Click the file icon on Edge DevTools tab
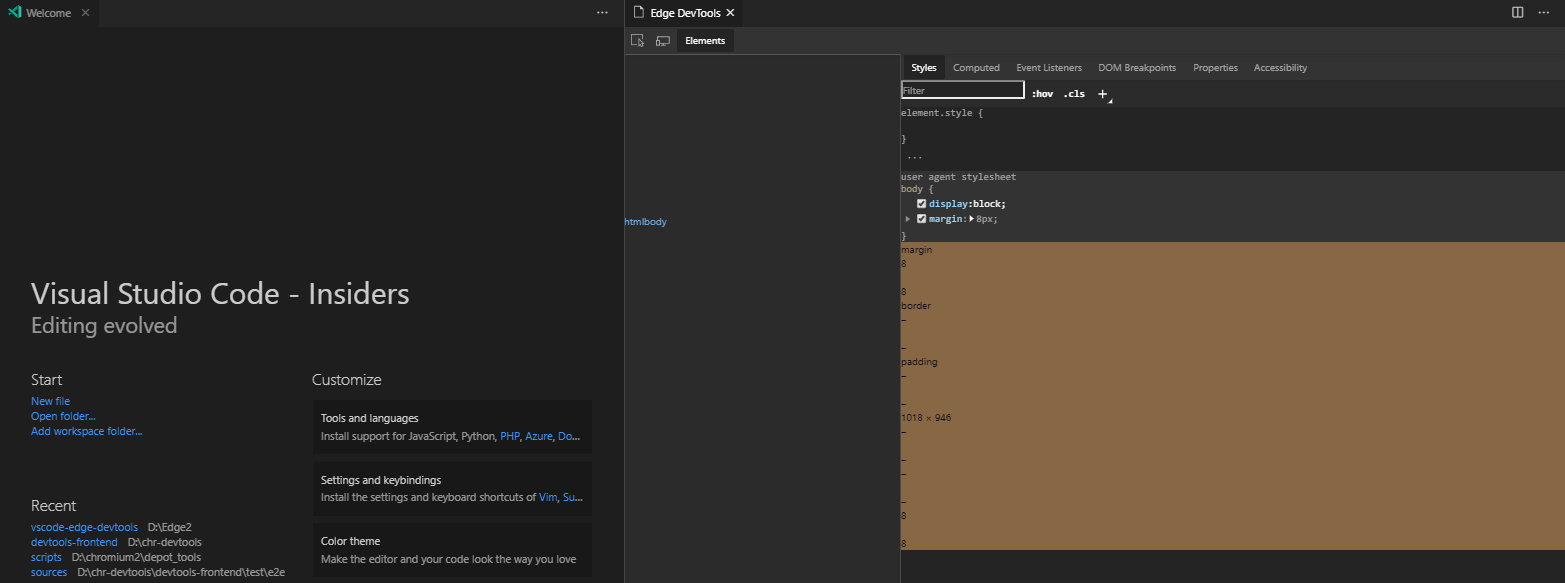Screen dimensions: 1565x583 637,12
